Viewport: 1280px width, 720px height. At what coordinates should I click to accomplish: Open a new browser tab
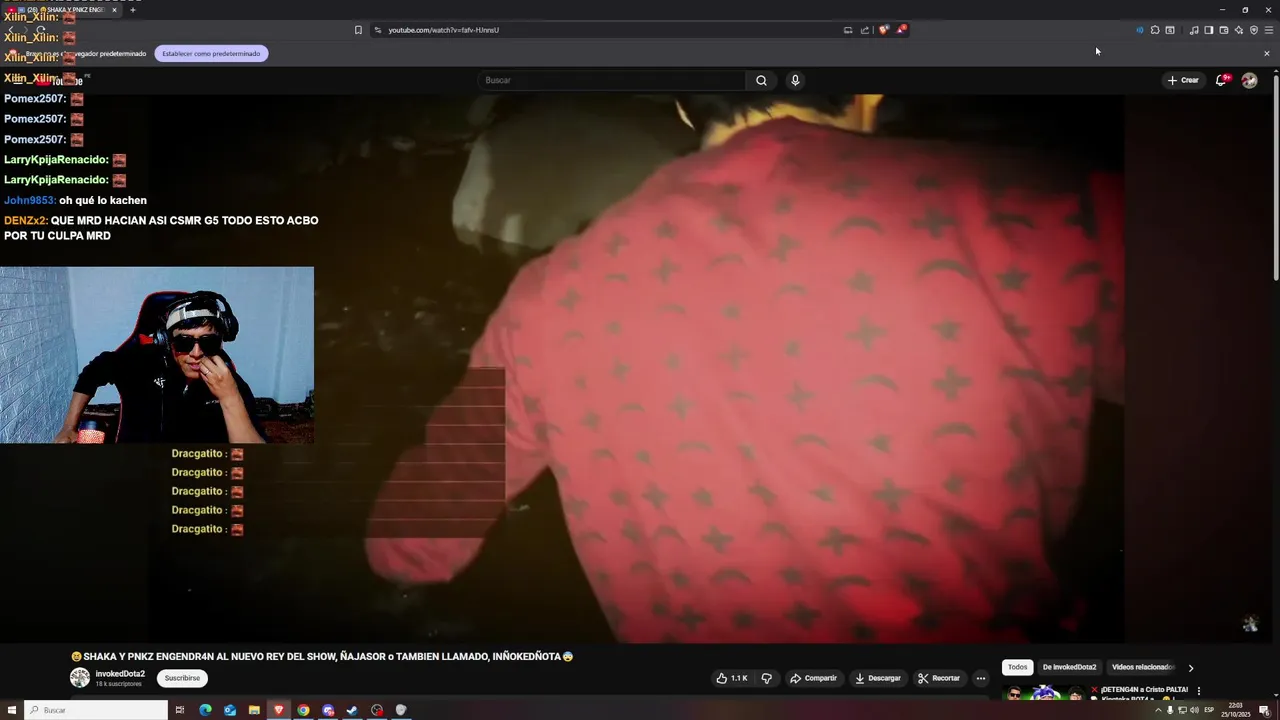(x=132, y=9)
